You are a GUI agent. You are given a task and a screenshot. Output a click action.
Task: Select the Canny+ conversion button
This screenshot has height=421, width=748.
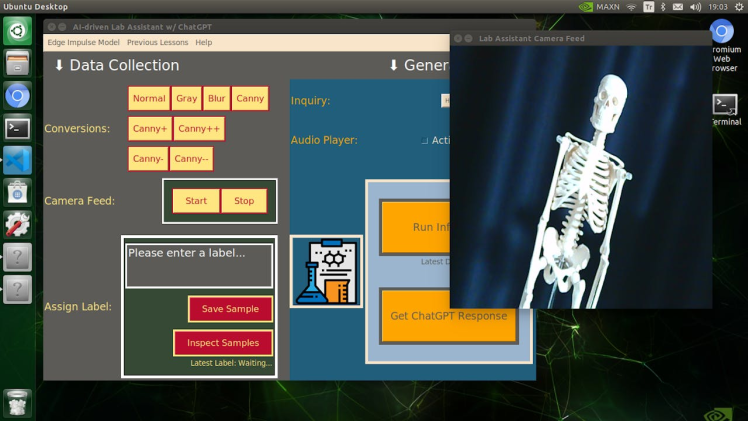[x=150, y=129]
